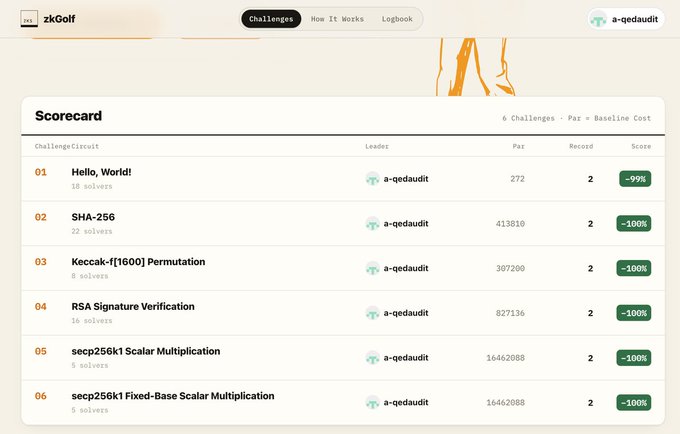Open the RSA Signature Verification challenge
The width and height of the screenshot is (680, 434).
(133, 307)
